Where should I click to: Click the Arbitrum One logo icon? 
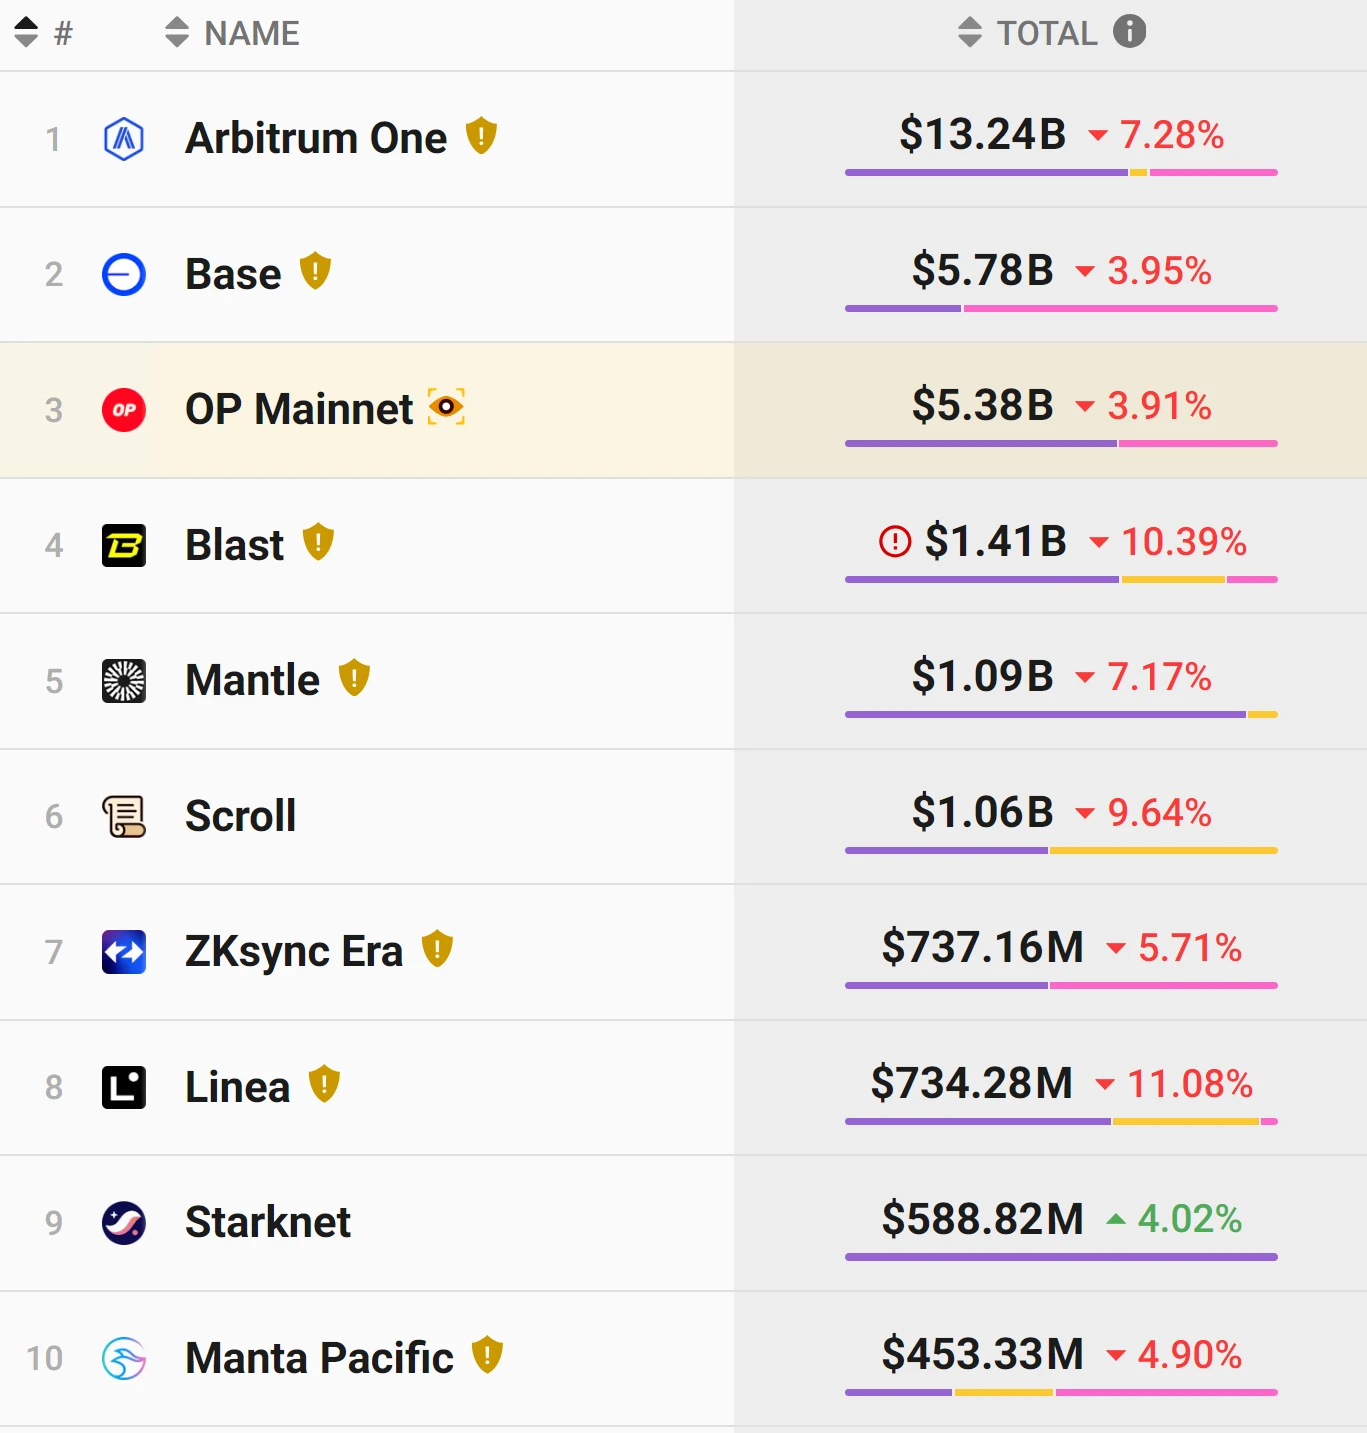[124, 139]
